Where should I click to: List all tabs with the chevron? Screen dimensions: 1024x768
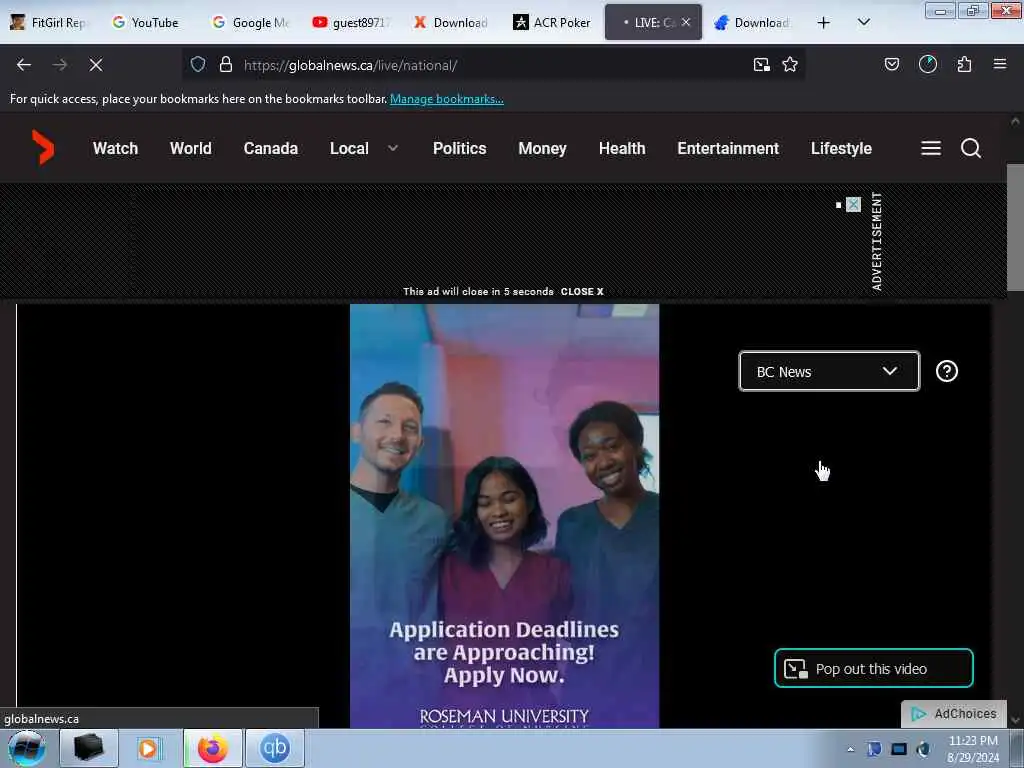(x=863, y=22)
